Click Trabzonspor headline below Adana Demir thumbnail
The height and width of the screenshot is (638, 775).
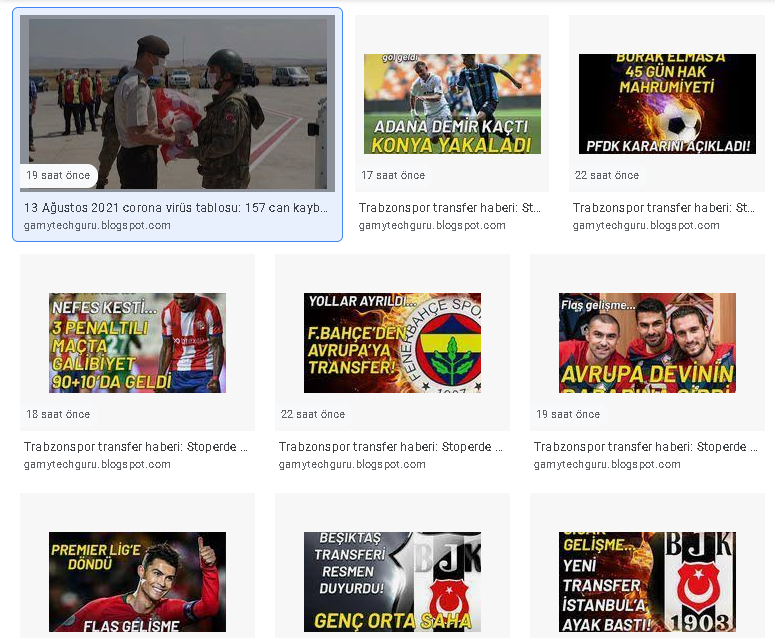450,208
